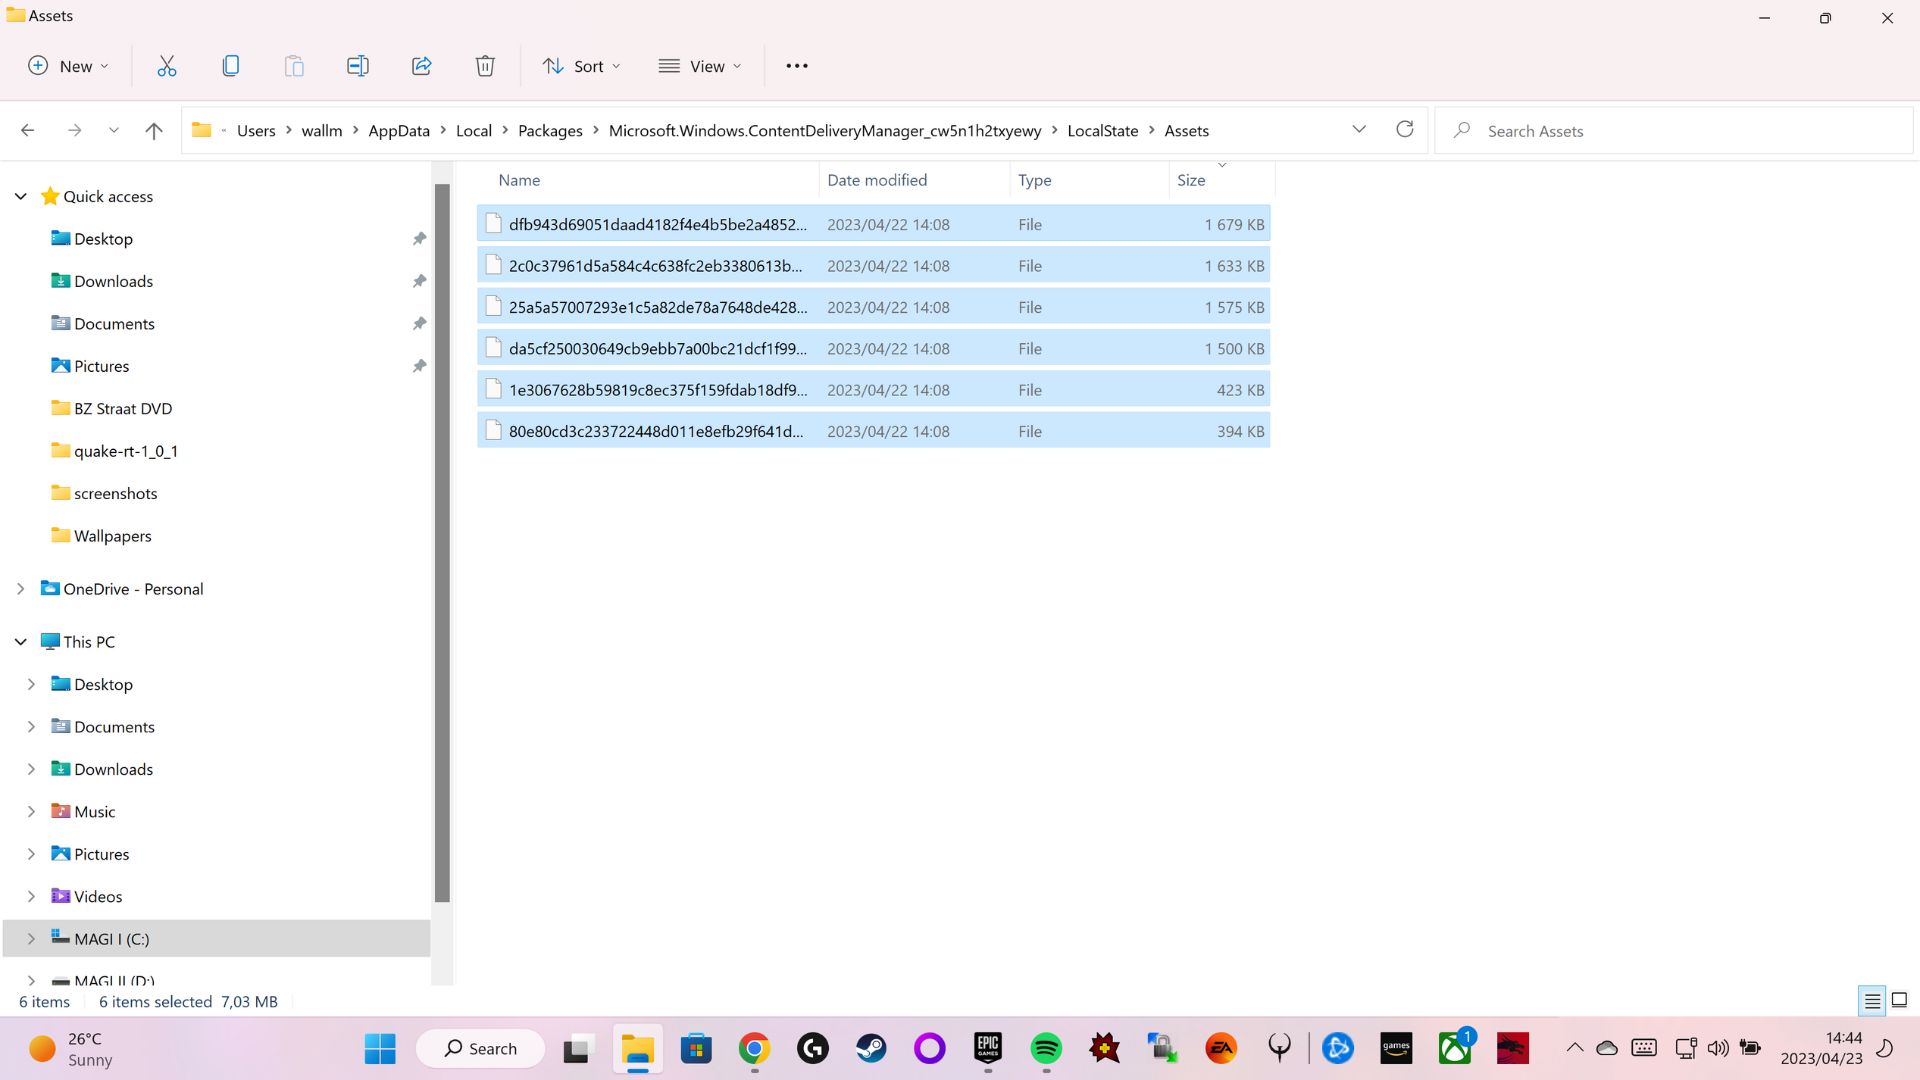Select the Copy icon in the toolbar

(230, 65)
